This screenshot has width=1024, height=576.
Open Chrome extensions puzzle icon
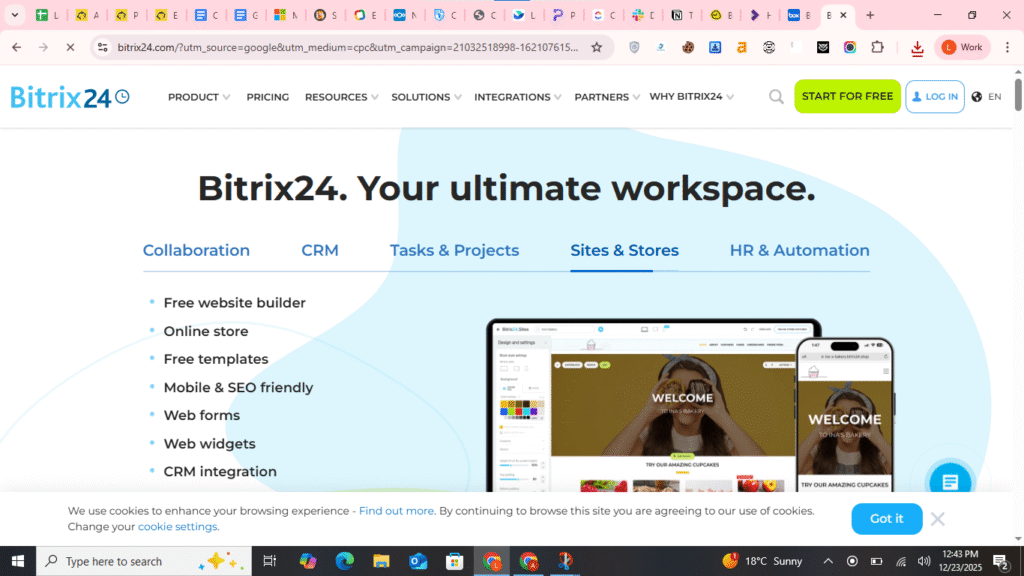[877, 47]
